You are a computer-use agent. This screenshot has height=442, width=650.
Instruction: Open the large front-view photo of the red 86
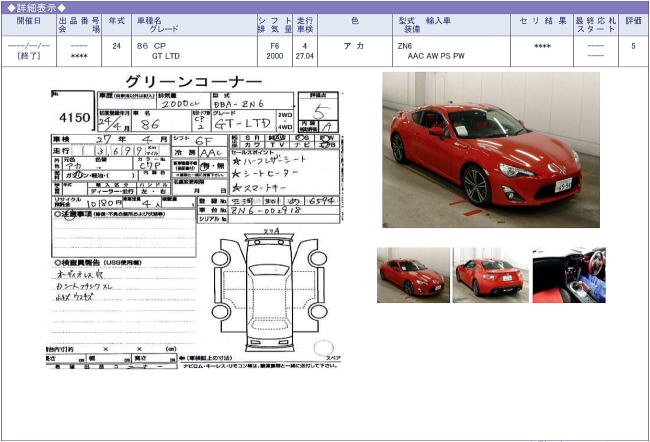[491, 150]
